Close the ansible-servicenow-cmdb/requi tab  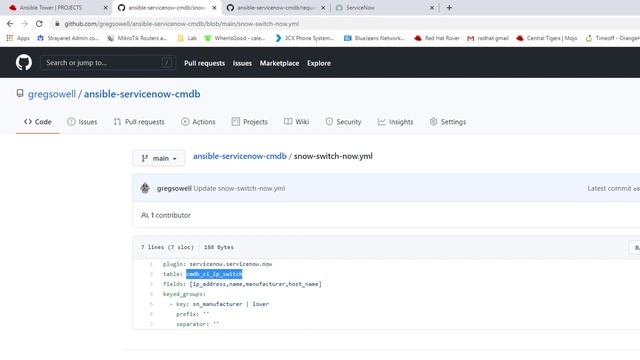click(x=323, y=8)
